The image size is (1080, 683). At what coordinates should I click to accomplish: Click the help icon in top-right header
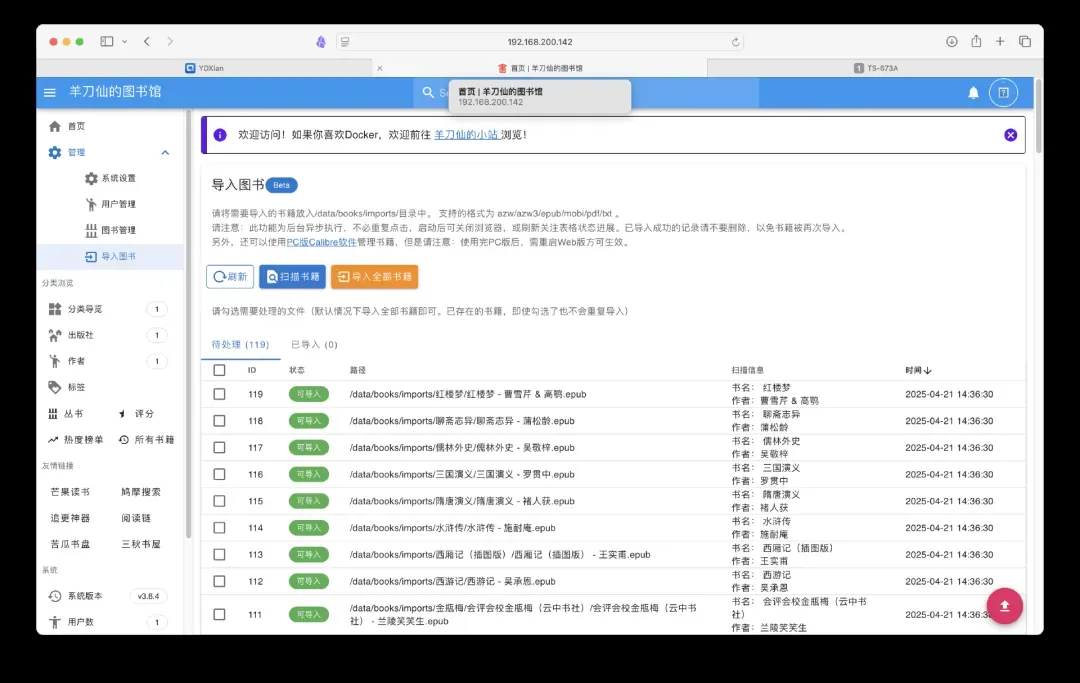[1003, 92]
